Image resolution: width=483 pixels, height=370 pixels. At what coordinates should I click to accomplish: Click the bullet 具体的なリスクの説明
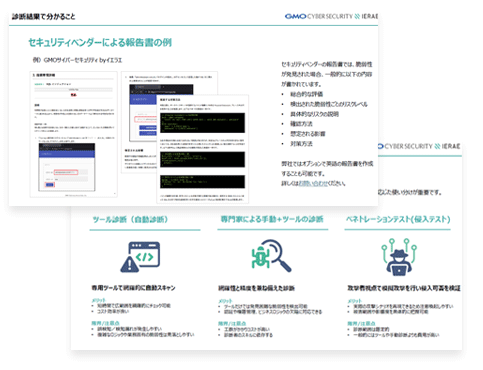(314, 114)
